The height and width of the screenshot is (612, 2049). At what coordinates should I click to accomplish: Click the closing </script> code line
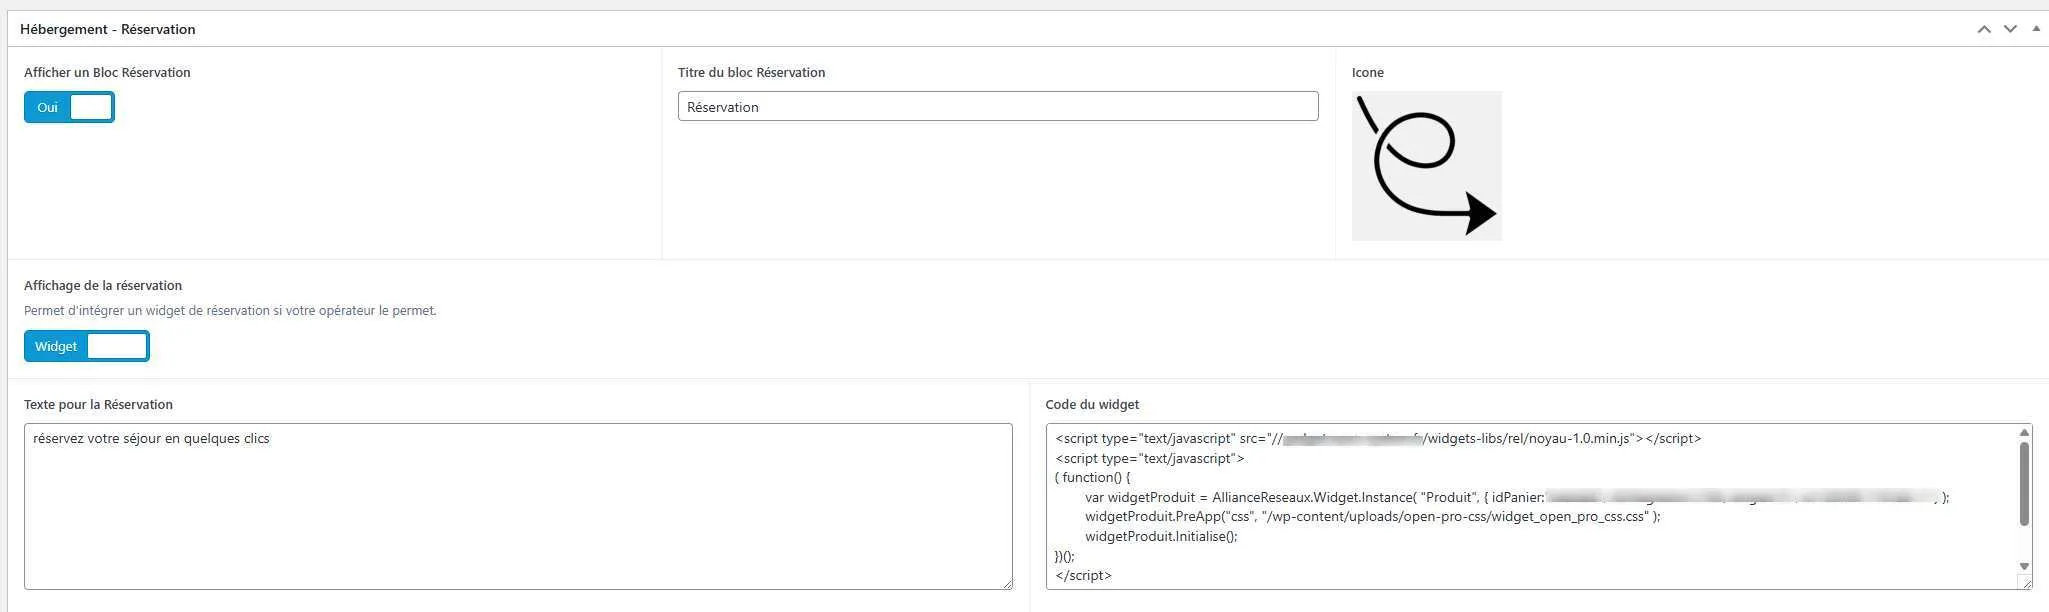(1083, 576)
